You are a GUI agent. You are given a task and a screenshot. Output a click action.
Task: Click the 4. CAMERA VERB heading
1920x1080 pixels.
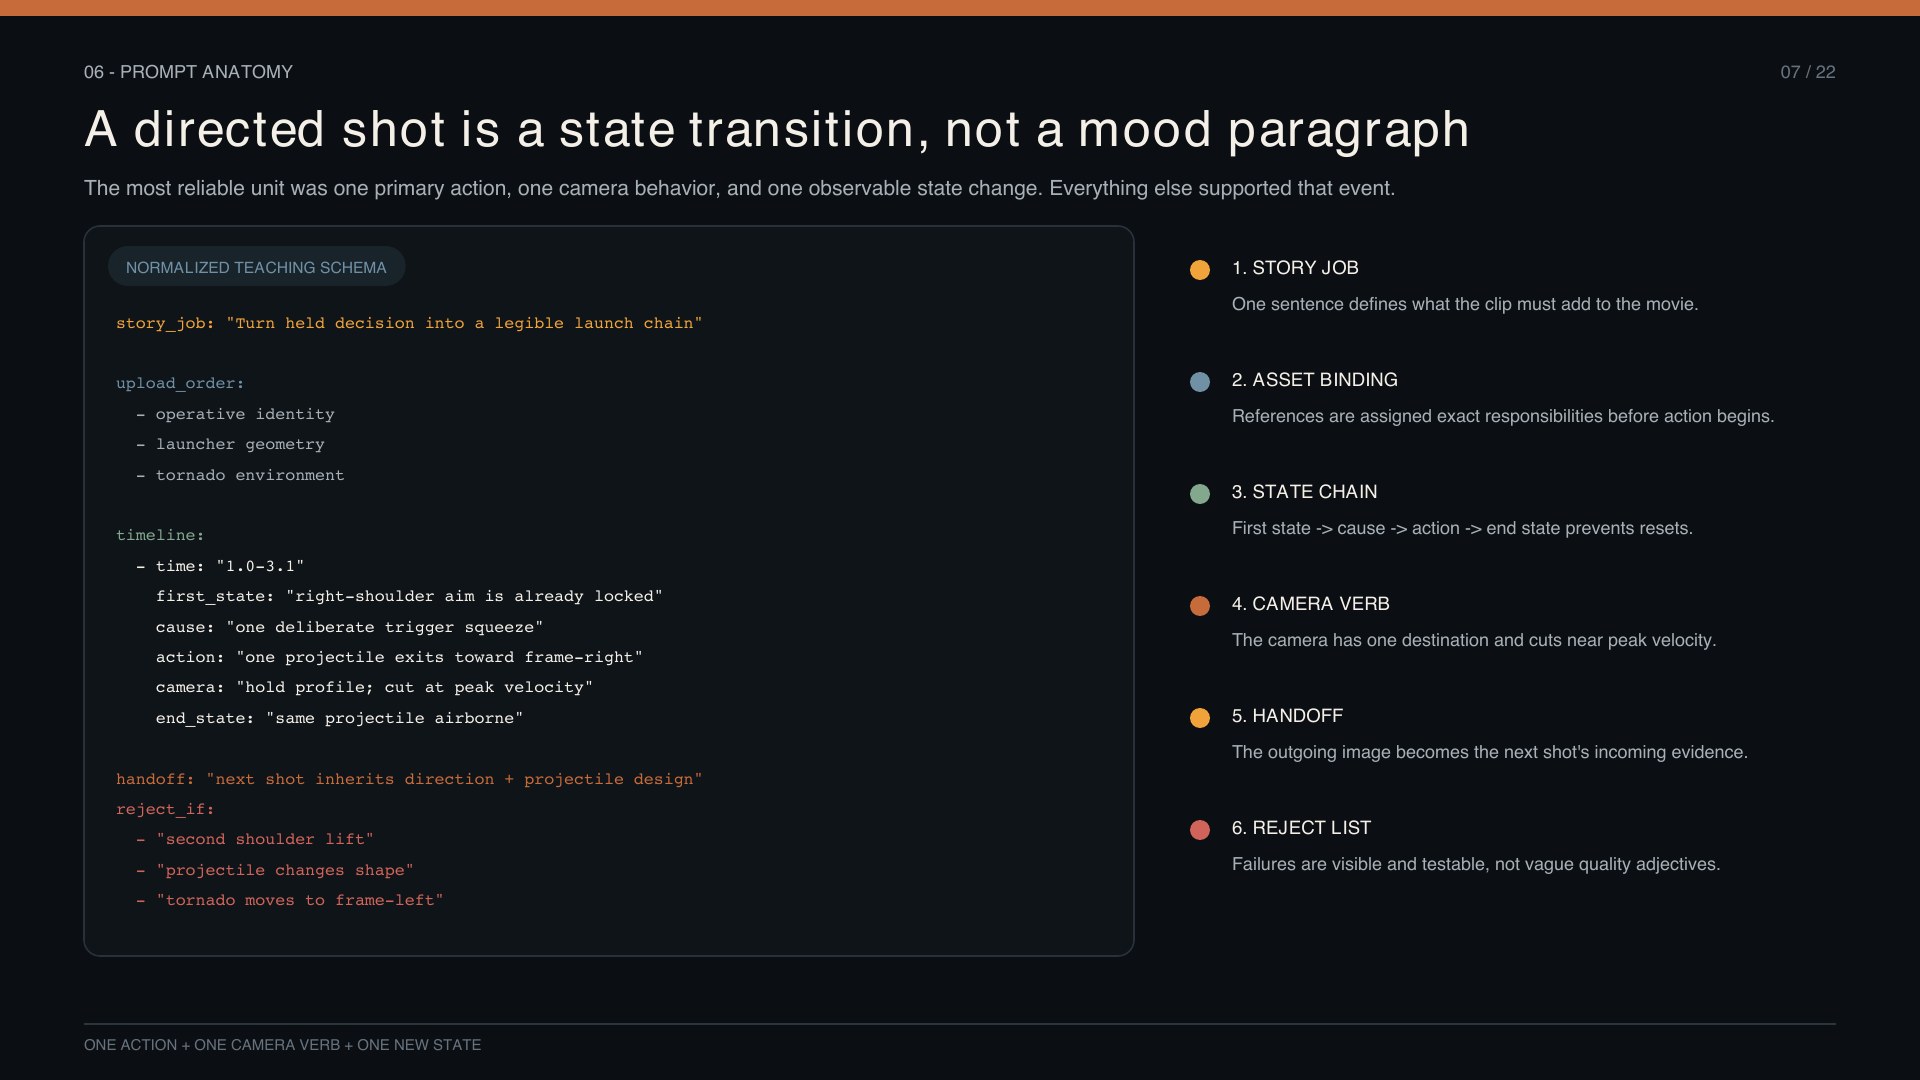point(1310,604)
